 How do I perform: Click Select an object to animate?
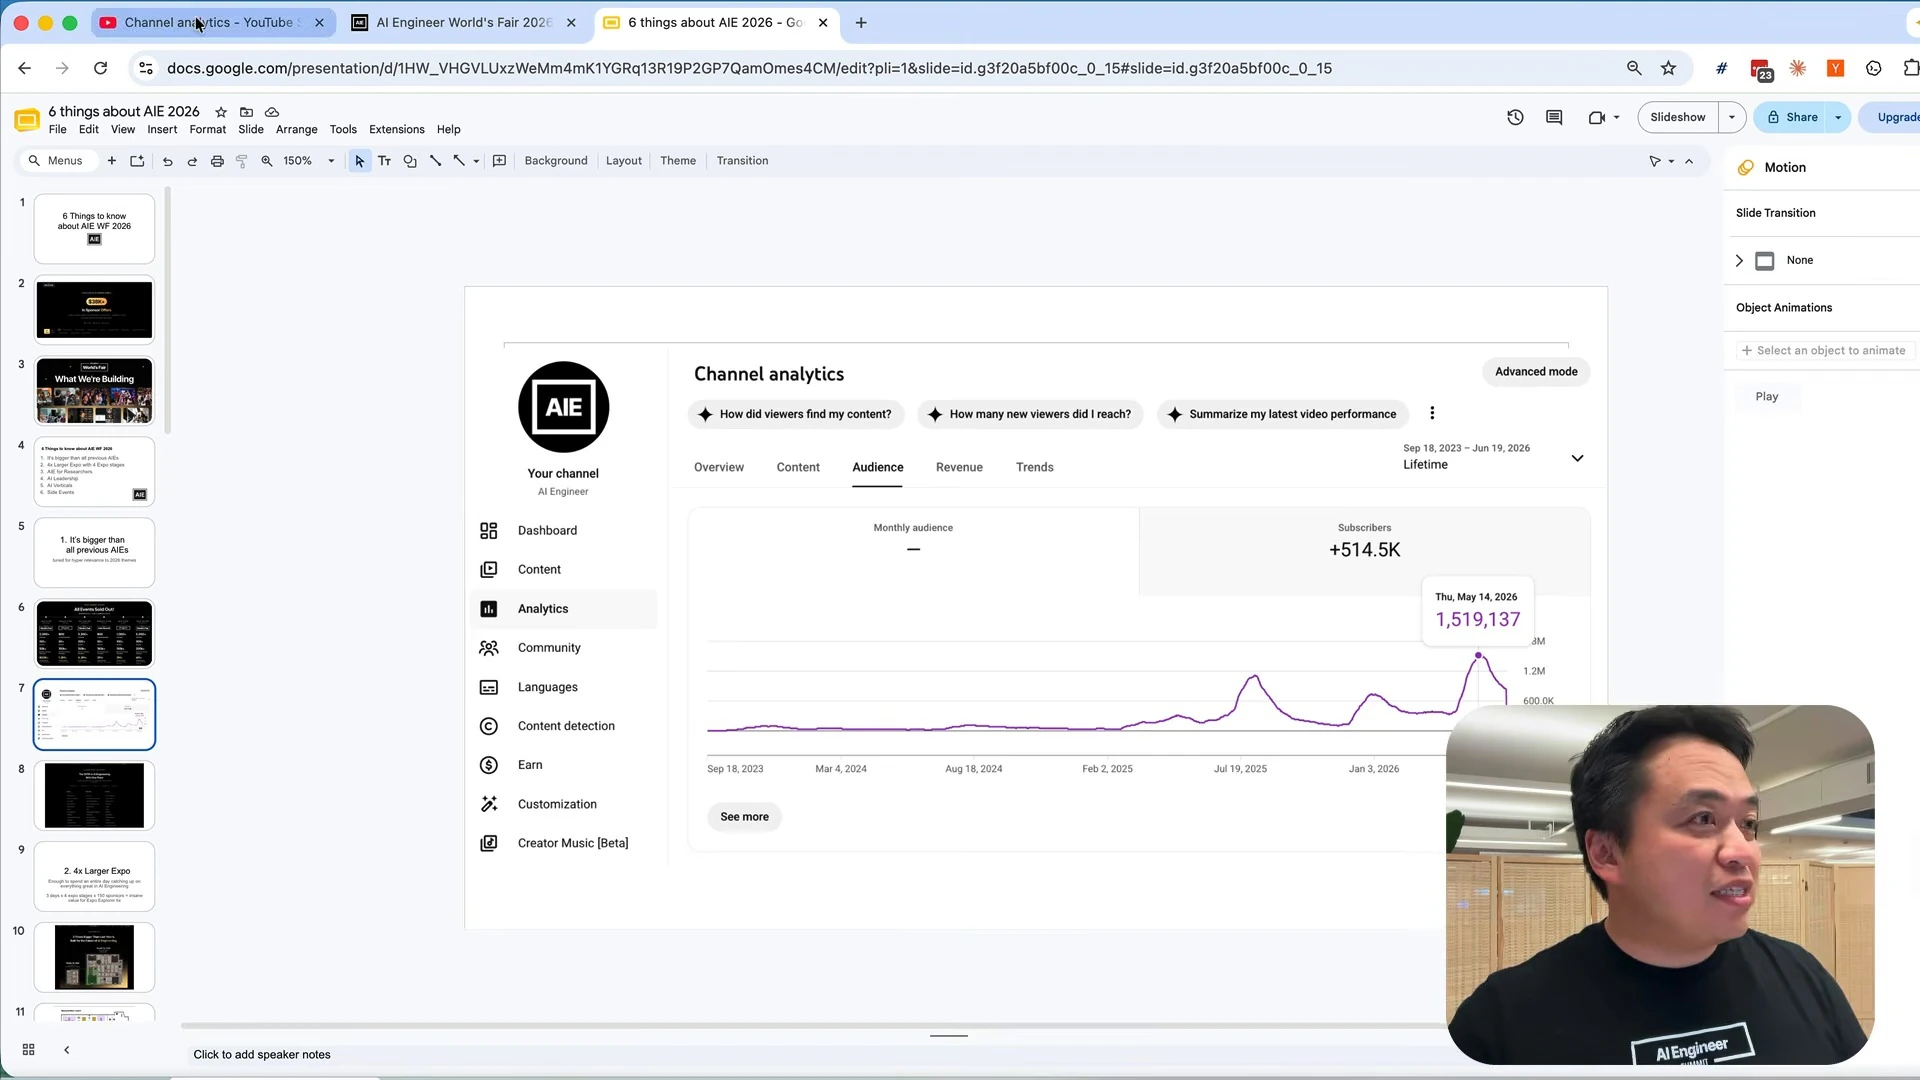tap(1824, 351)
